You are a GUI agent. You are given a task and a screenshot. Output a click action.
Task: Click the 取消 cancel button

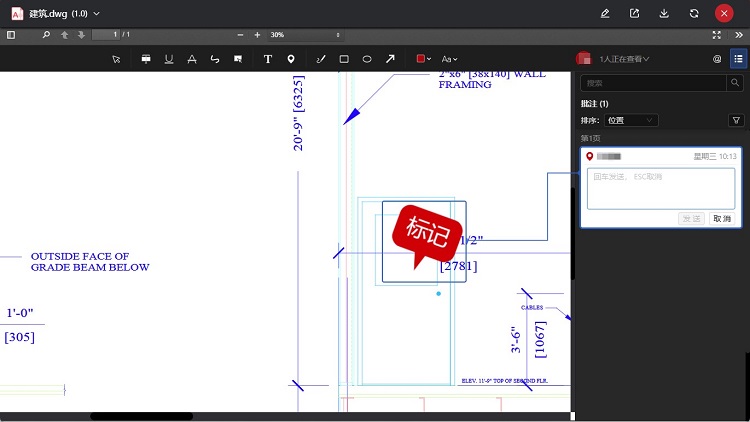[721, 218]
